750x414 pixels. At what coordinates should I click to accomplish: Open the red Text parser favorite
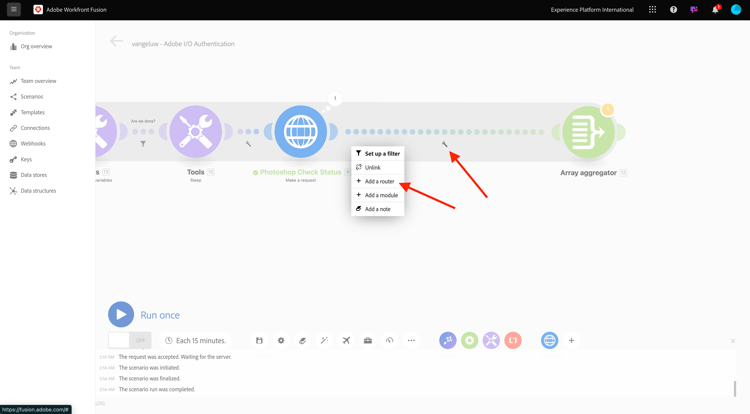[513, 340]
